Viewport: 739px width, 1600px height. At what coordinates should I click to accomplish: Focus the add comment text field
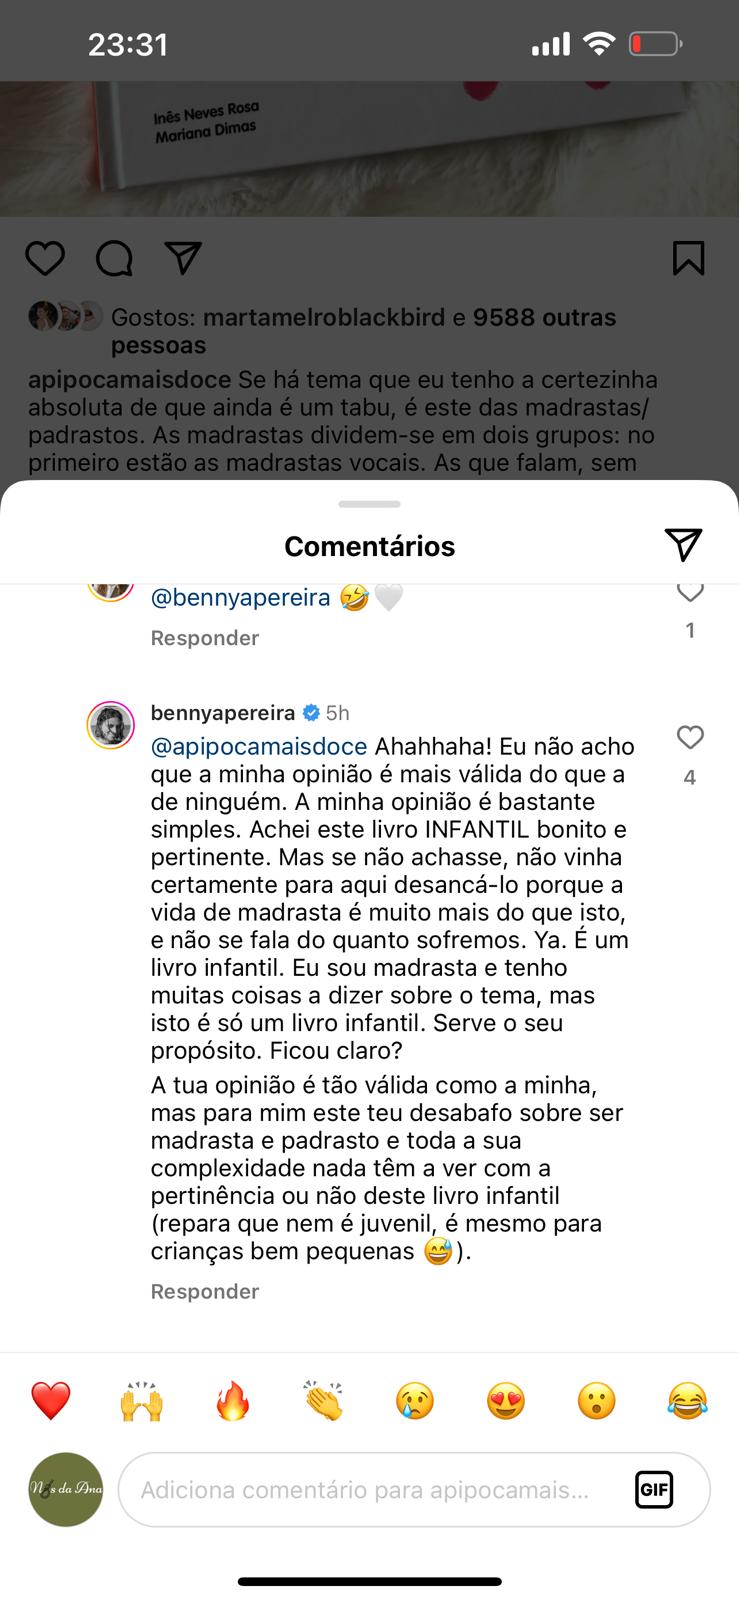370,1490
